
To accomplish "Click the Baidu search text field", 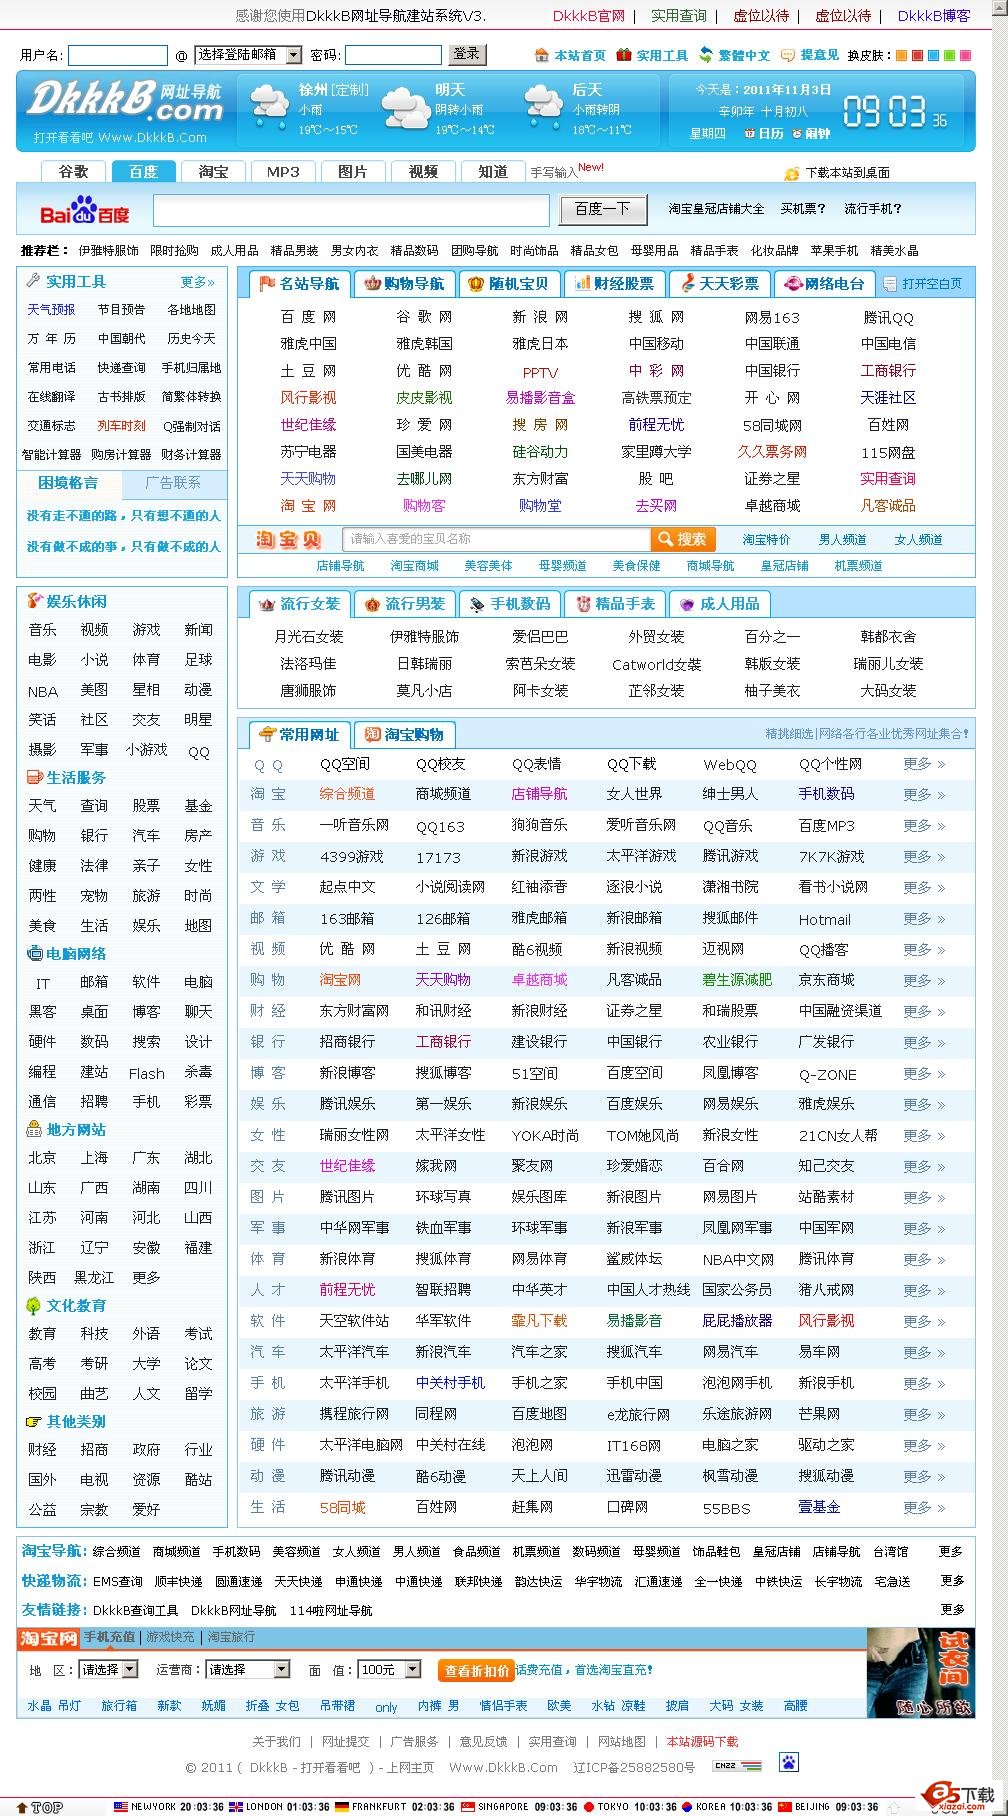I will (x=351, y=210).
